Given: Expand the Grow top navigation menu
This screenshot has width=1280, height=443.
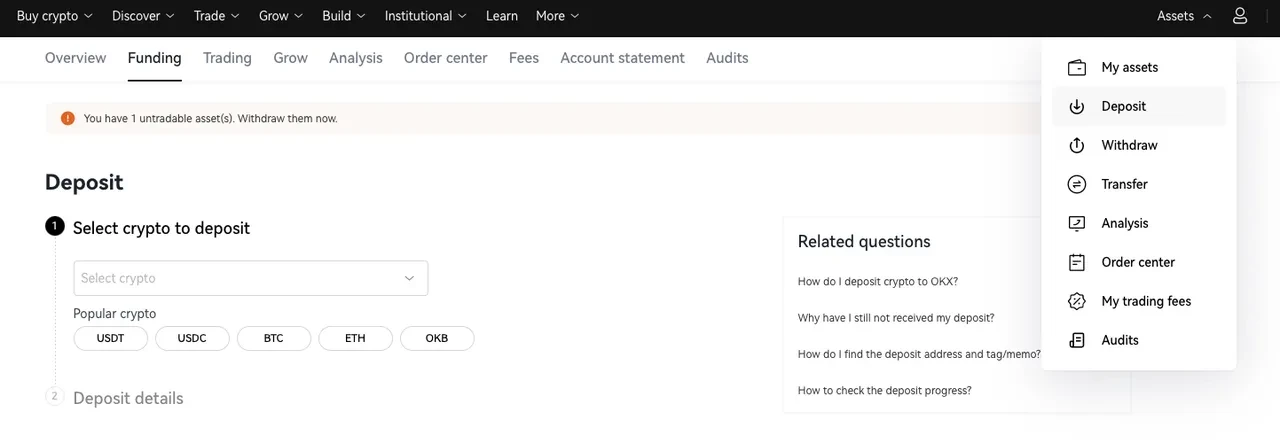Looking at the screenshot, I should [x=281, y=16].
